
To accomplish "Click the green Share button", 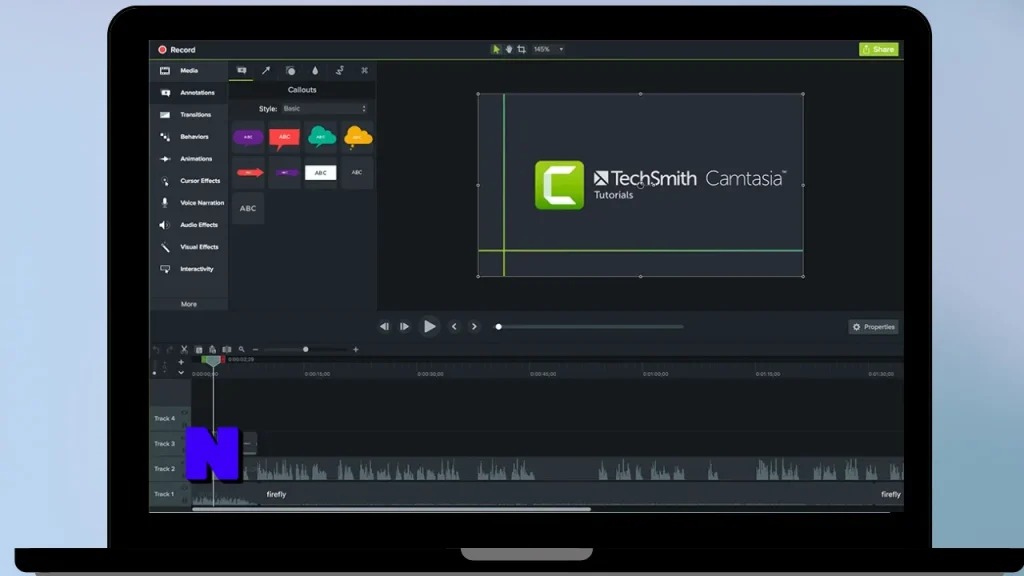I will [x=878, y=49].
